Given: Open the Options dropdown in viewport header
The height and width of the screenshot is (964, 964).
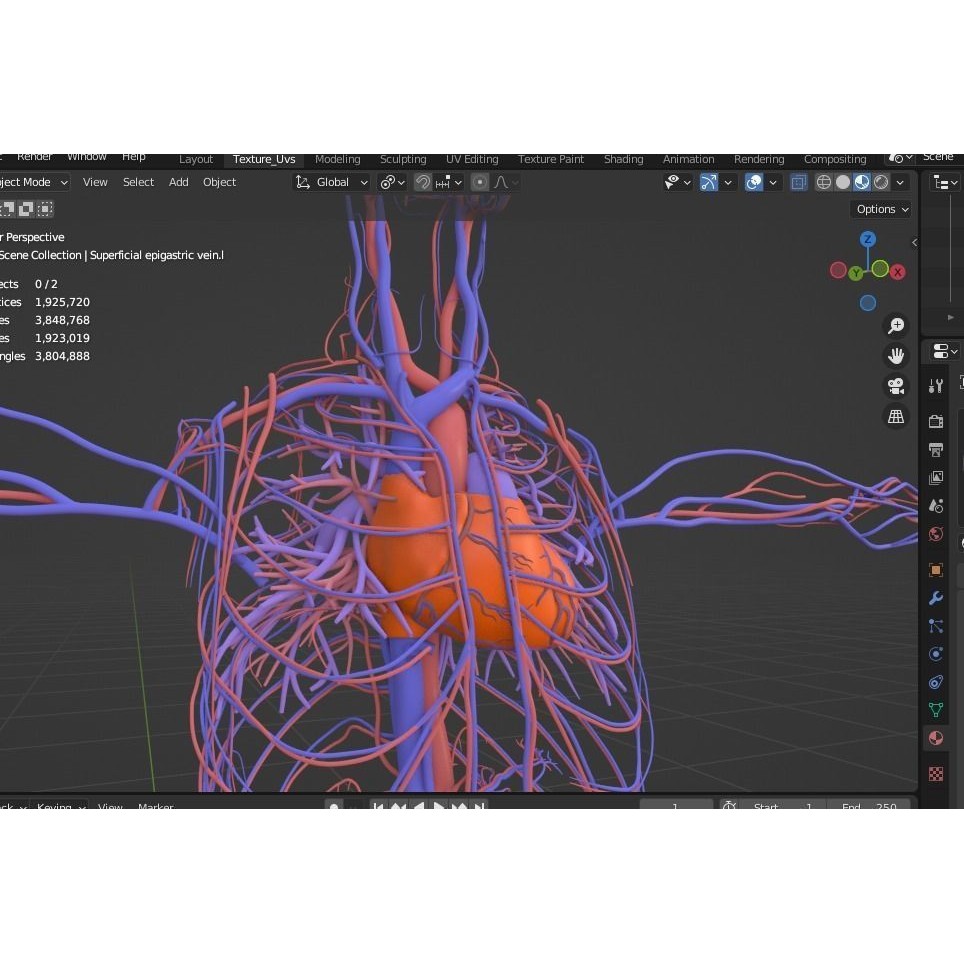Looking at the screenshot, I should click(x=879, y=208).
